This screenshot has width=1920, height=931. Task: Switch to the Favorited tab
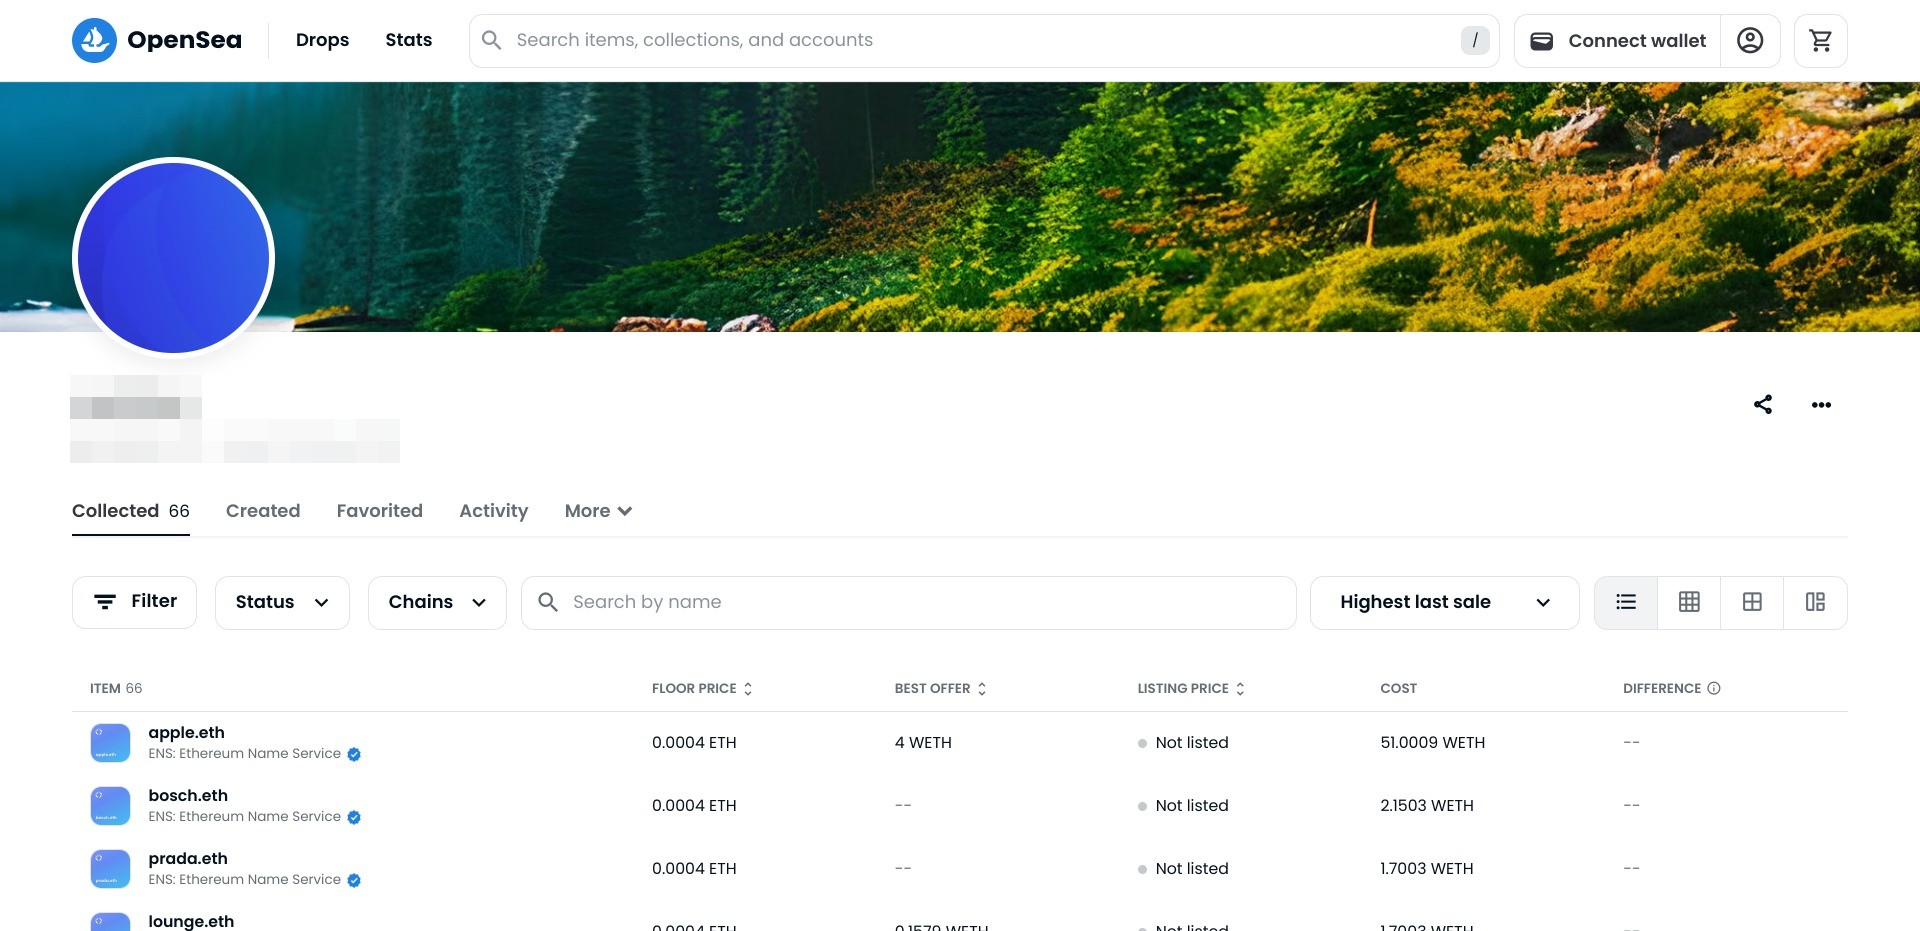click(x=380, y=511)
